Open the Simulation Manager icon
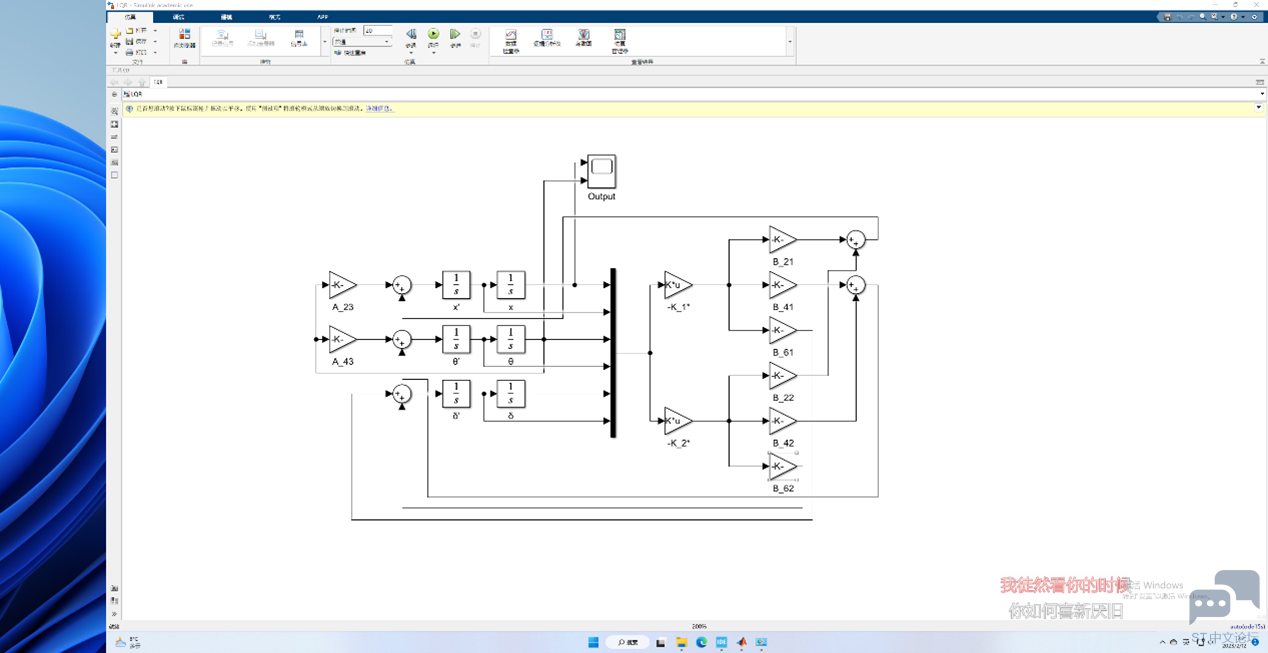The image size is (1268, 653). [x=620, y=35]
